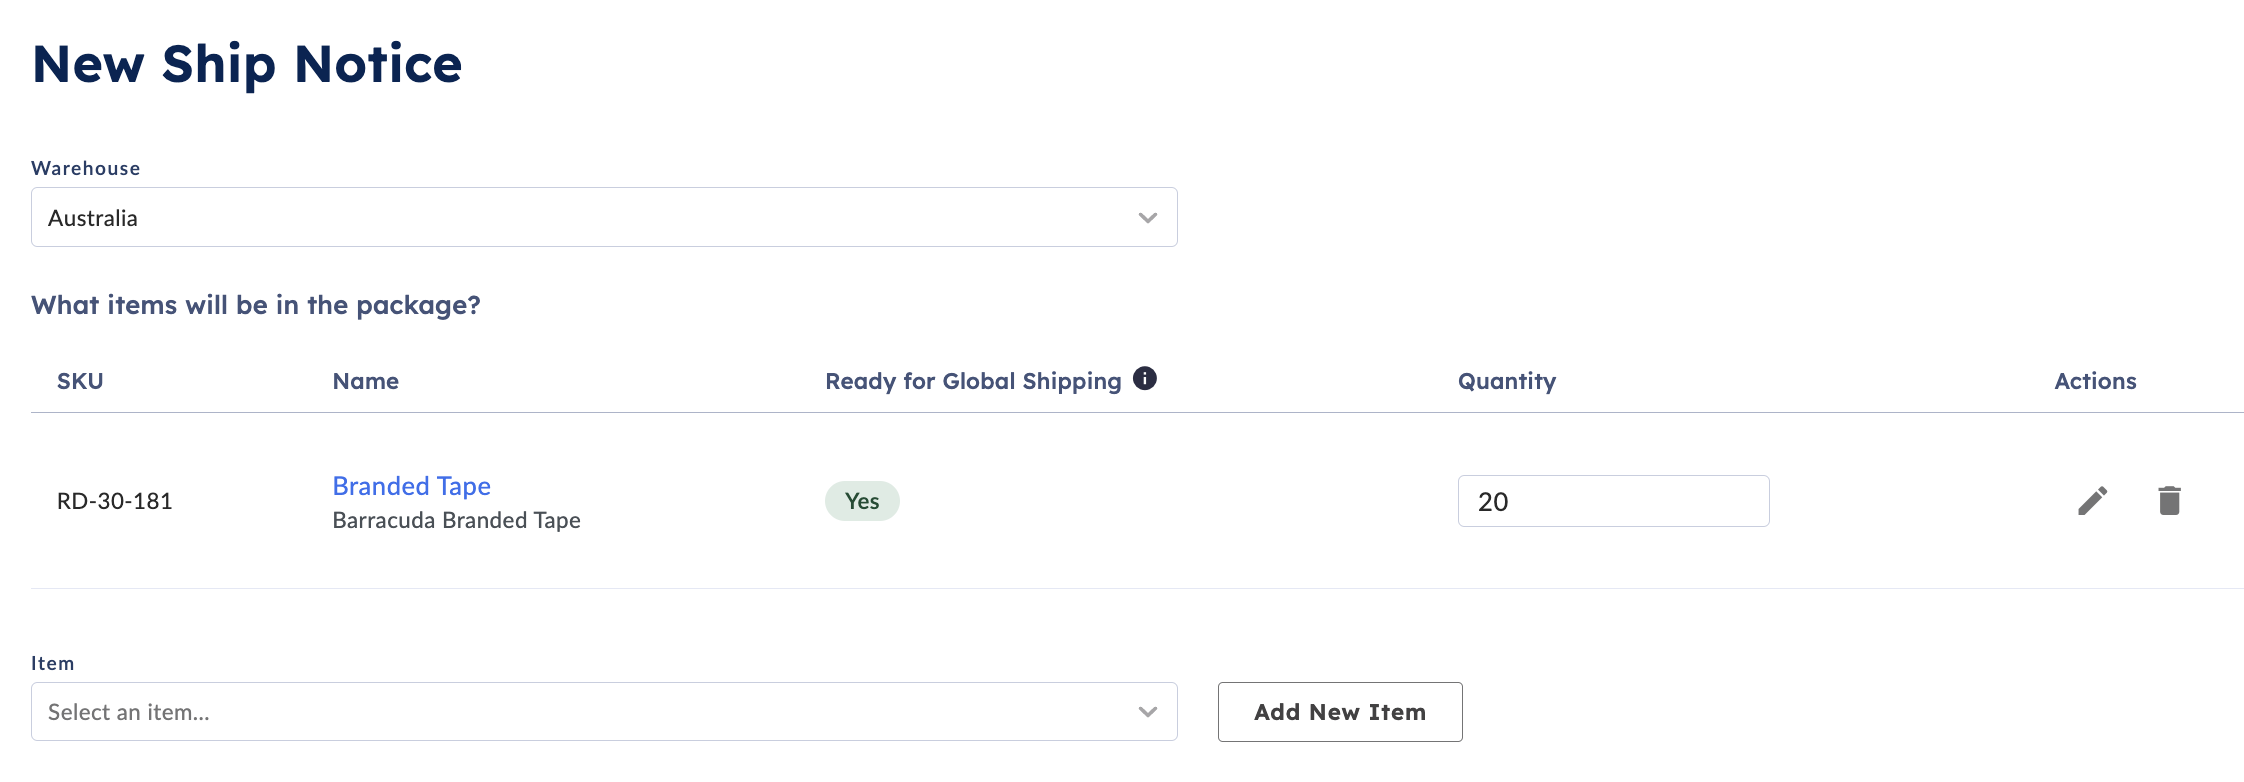
Task: Open the Select an item dropdown
Action: pos(604,712)
